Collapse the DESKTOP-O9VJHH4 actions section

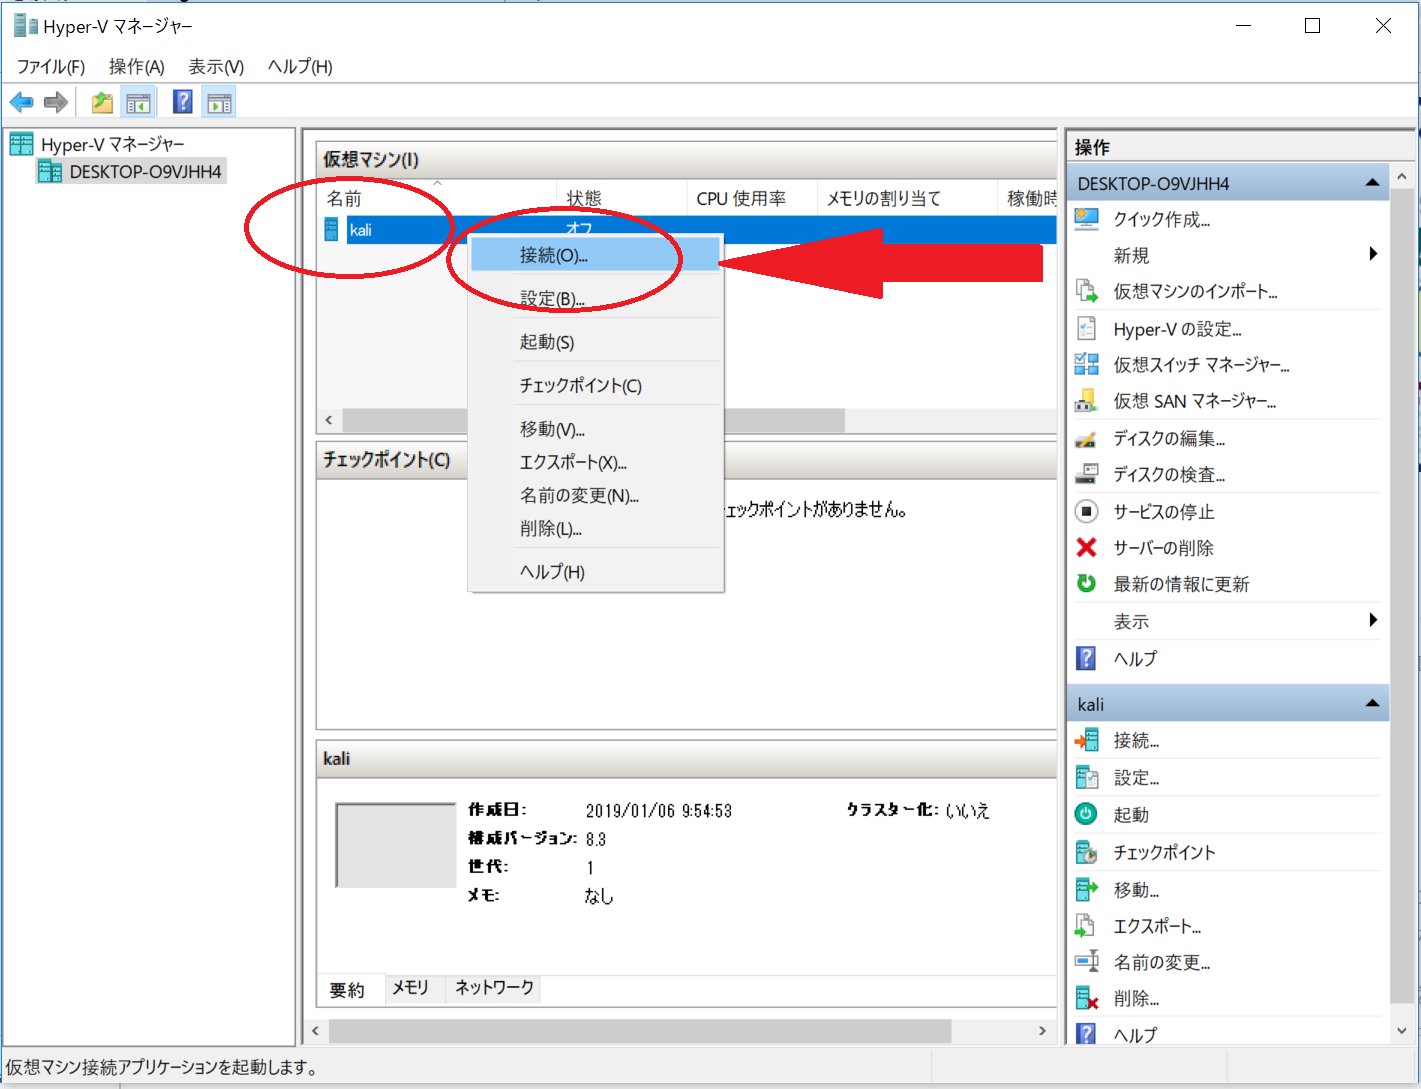1372,183
